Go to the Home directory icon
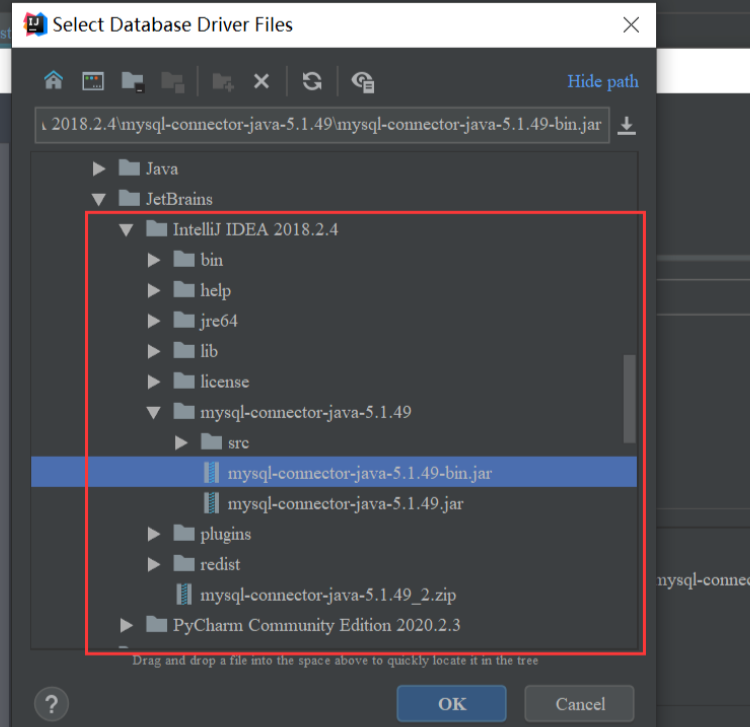The width and height of the screenshot is (750, 727). pos(54,80)
